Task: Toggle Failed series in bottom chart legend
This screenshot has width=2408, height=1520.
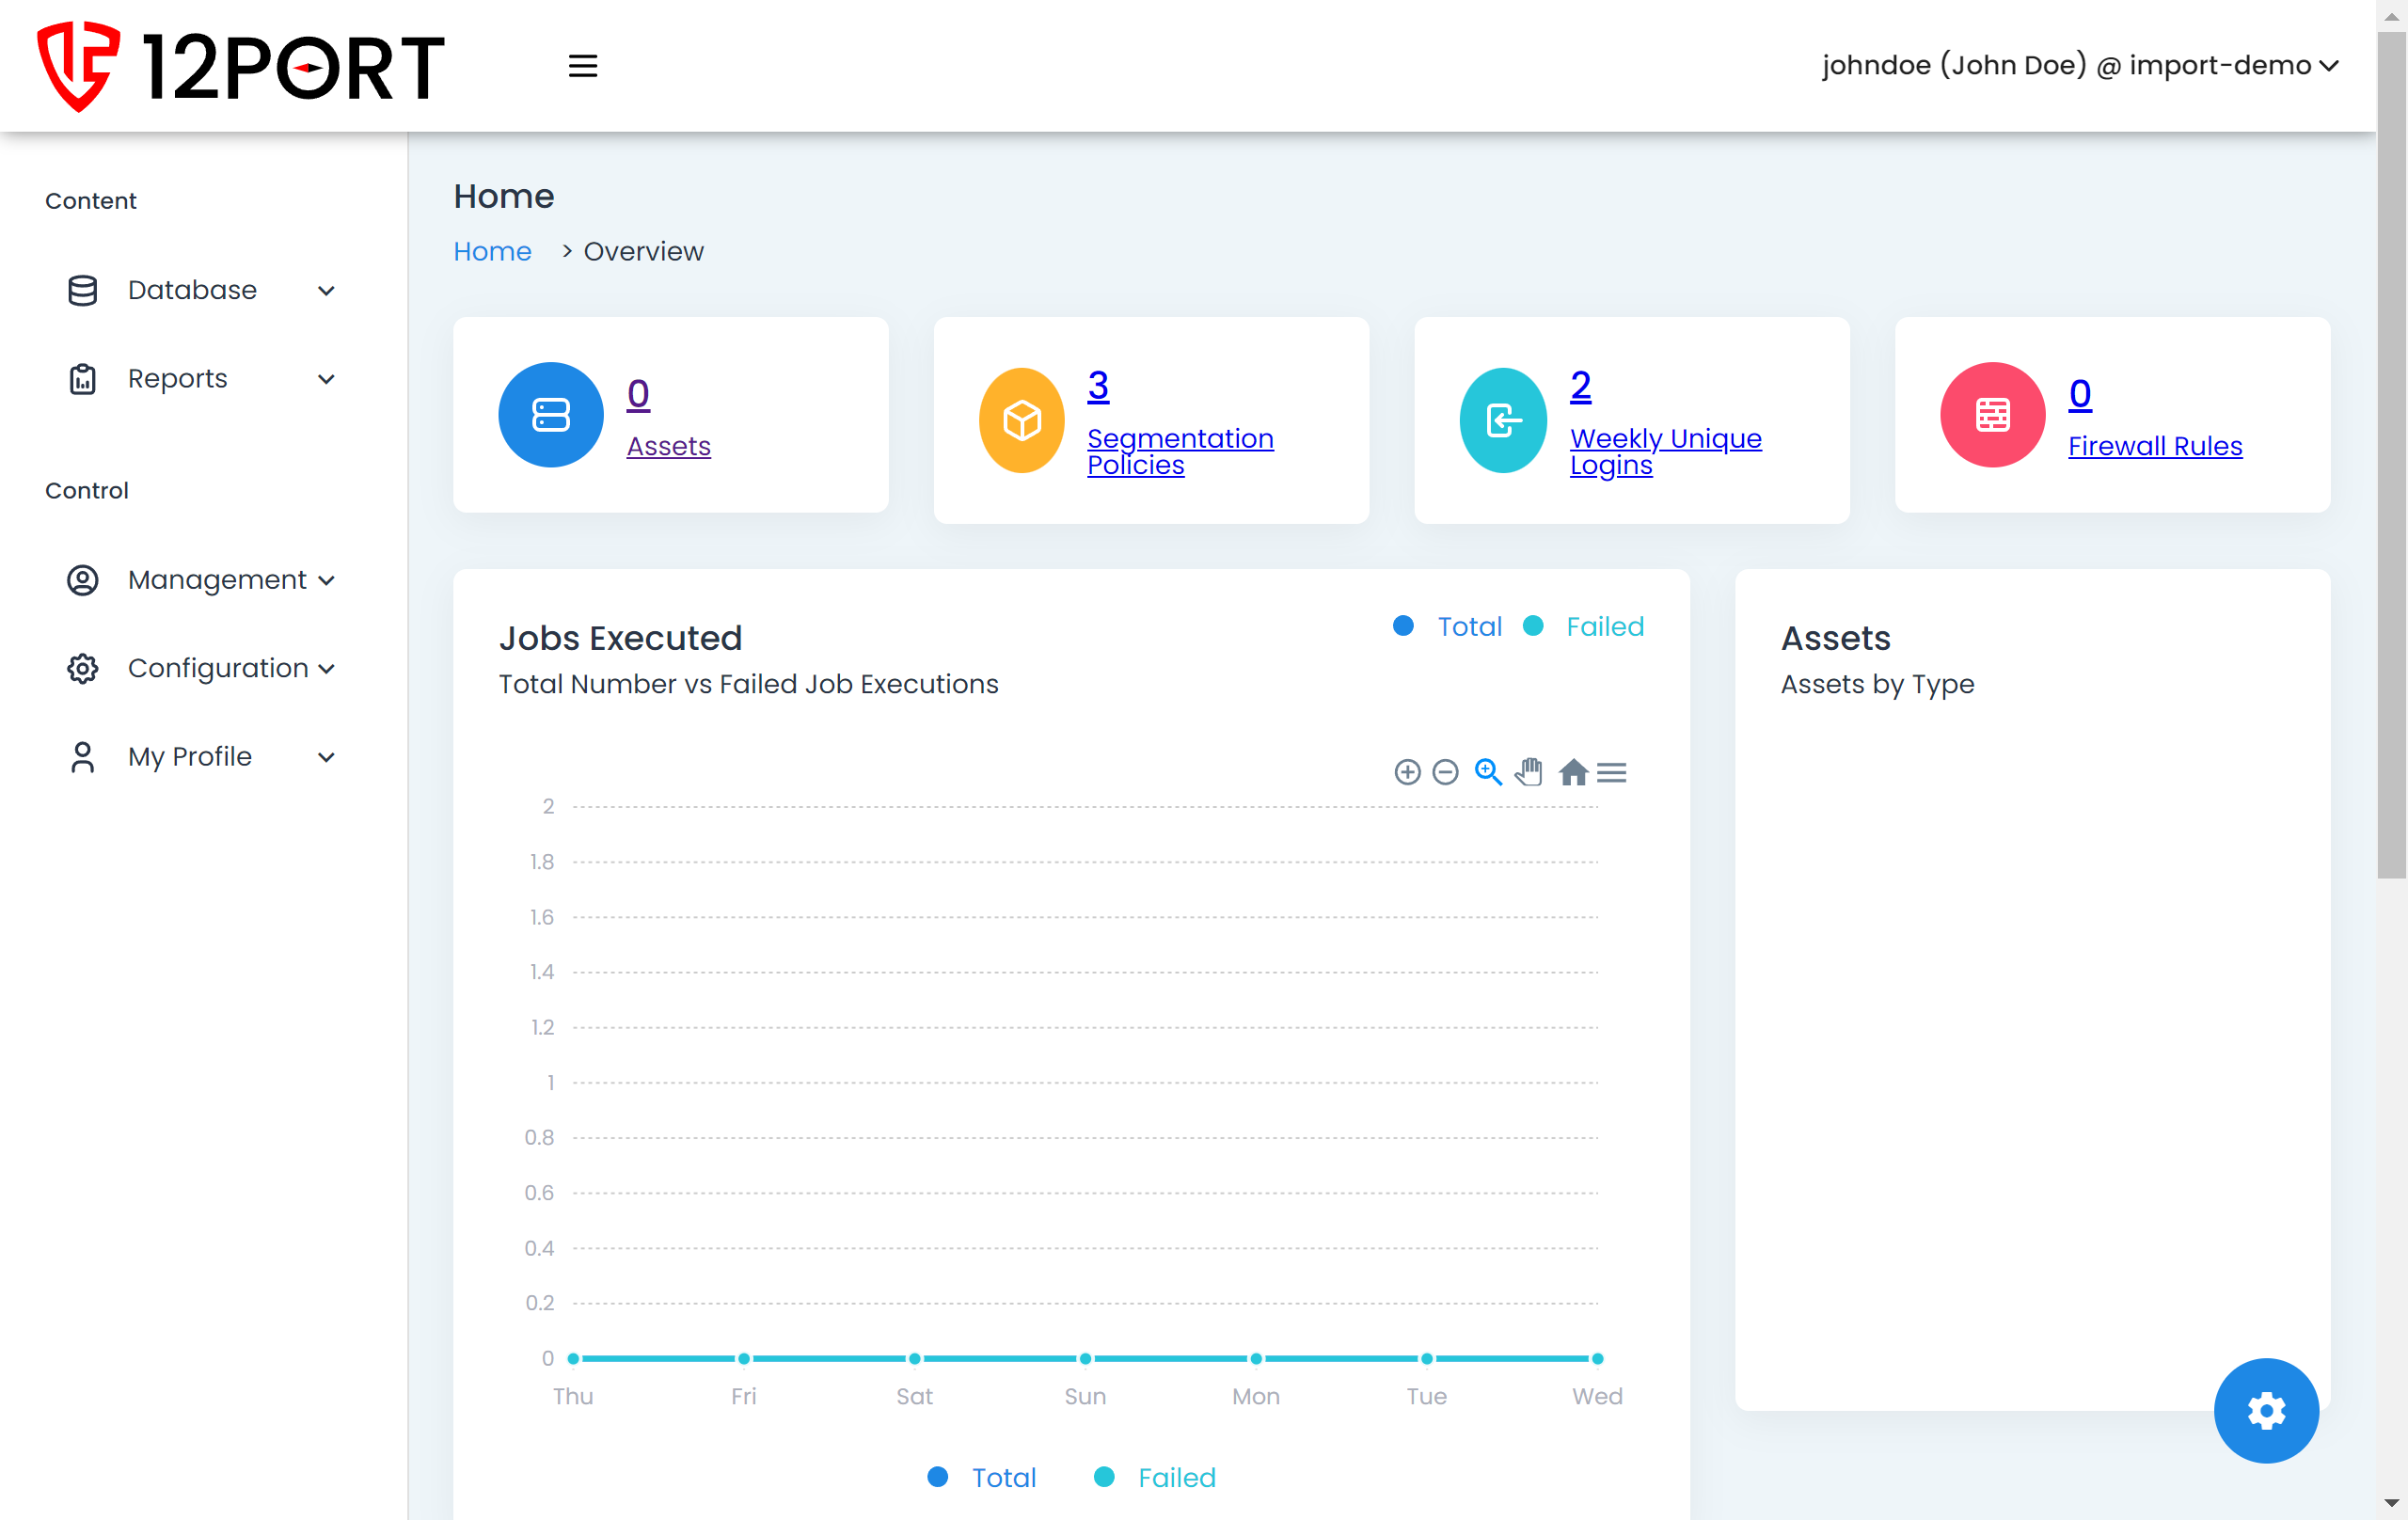Action: 1176,1477
